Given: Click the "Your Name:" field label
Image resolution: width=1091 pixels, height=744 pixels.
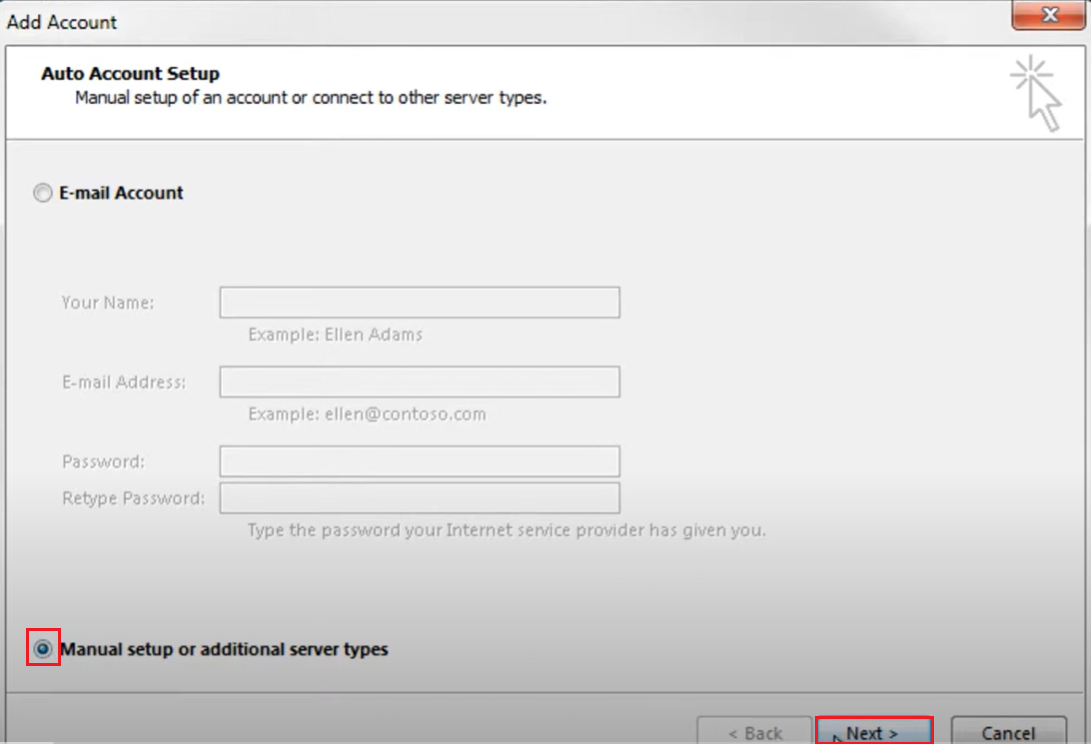Looking at the screenshot, I should tap(108, 302).
